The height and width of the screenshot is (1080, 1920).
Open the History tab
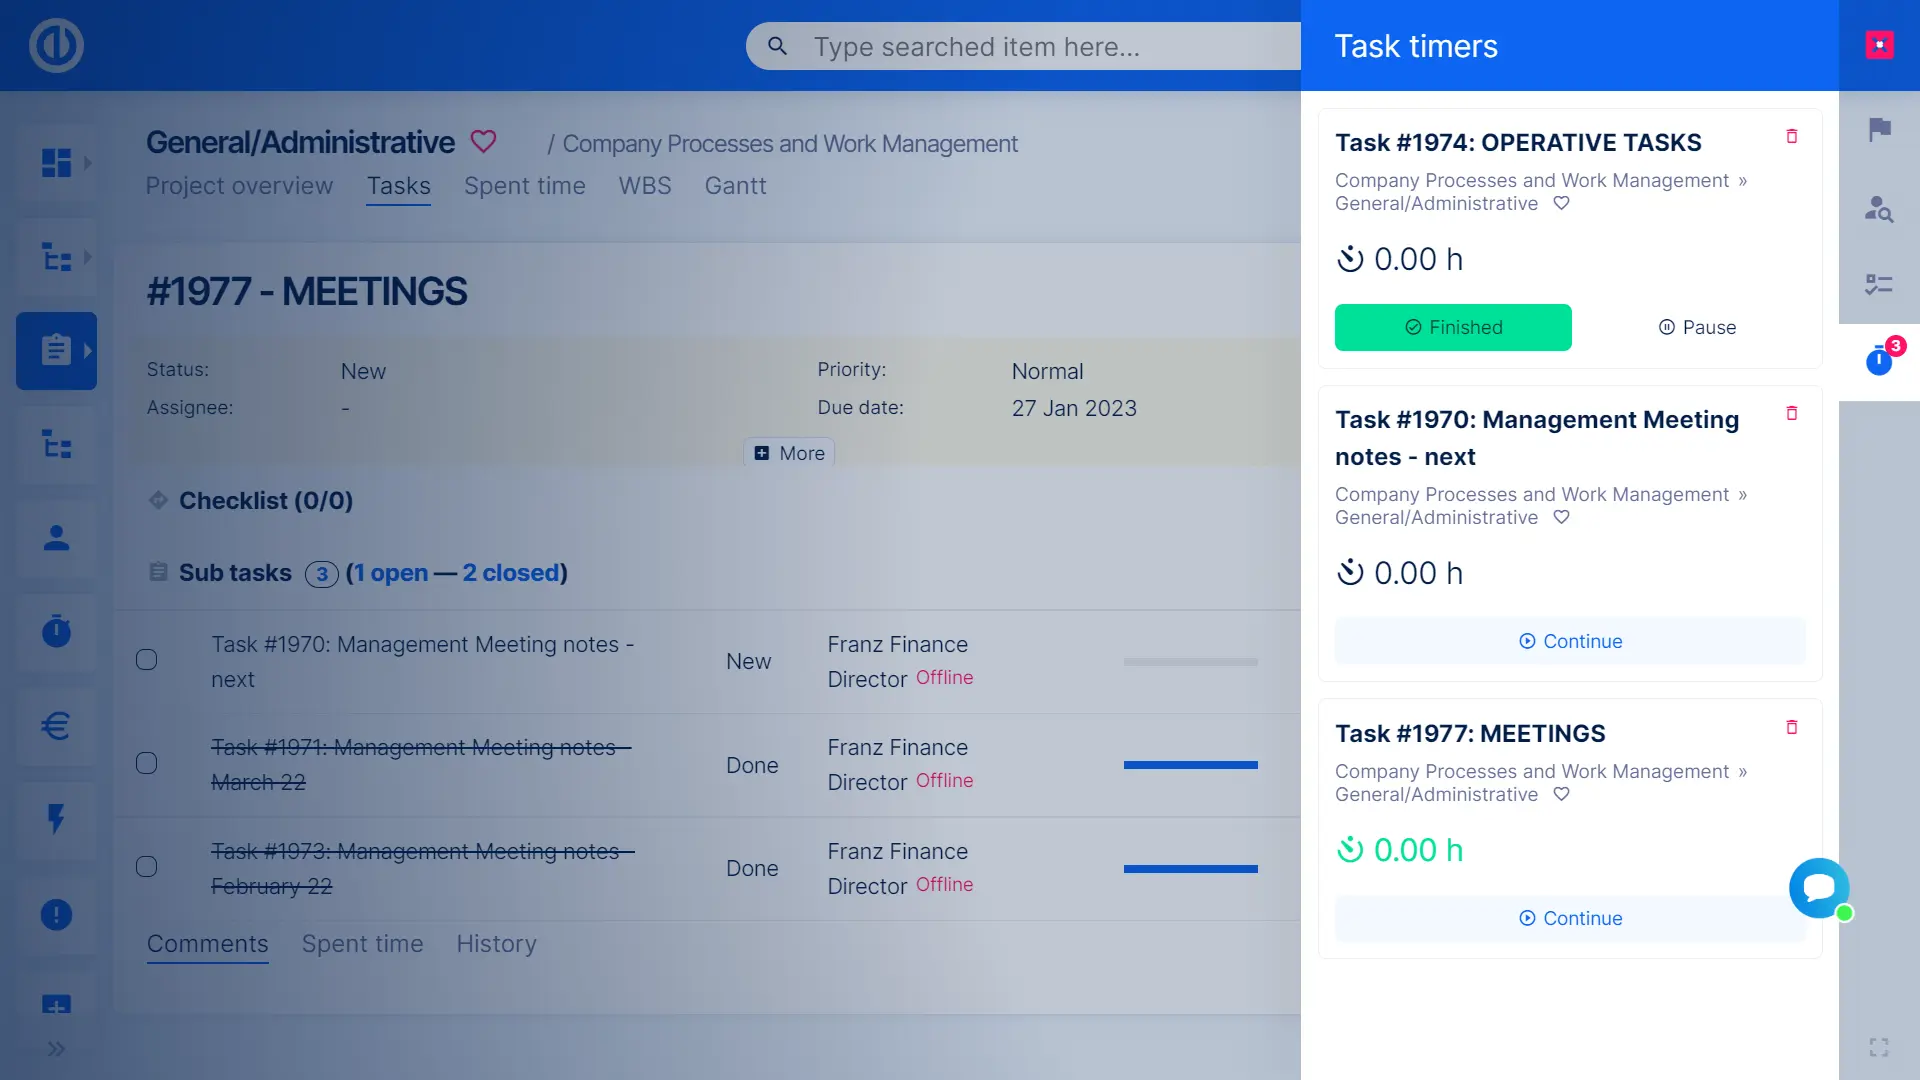tap(496, 944)
